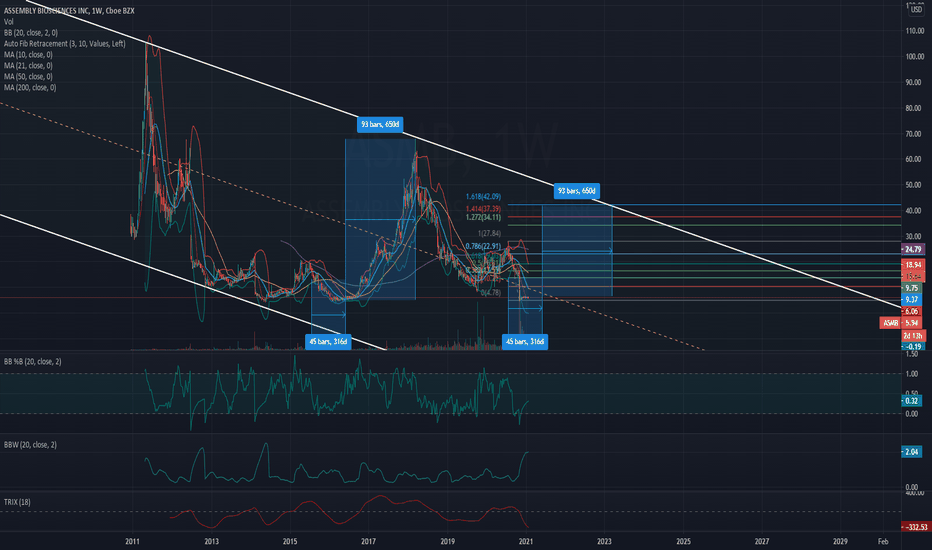Click 110.00 on the price scale
Screen dimensions: 932x550
tap(914, 31)
